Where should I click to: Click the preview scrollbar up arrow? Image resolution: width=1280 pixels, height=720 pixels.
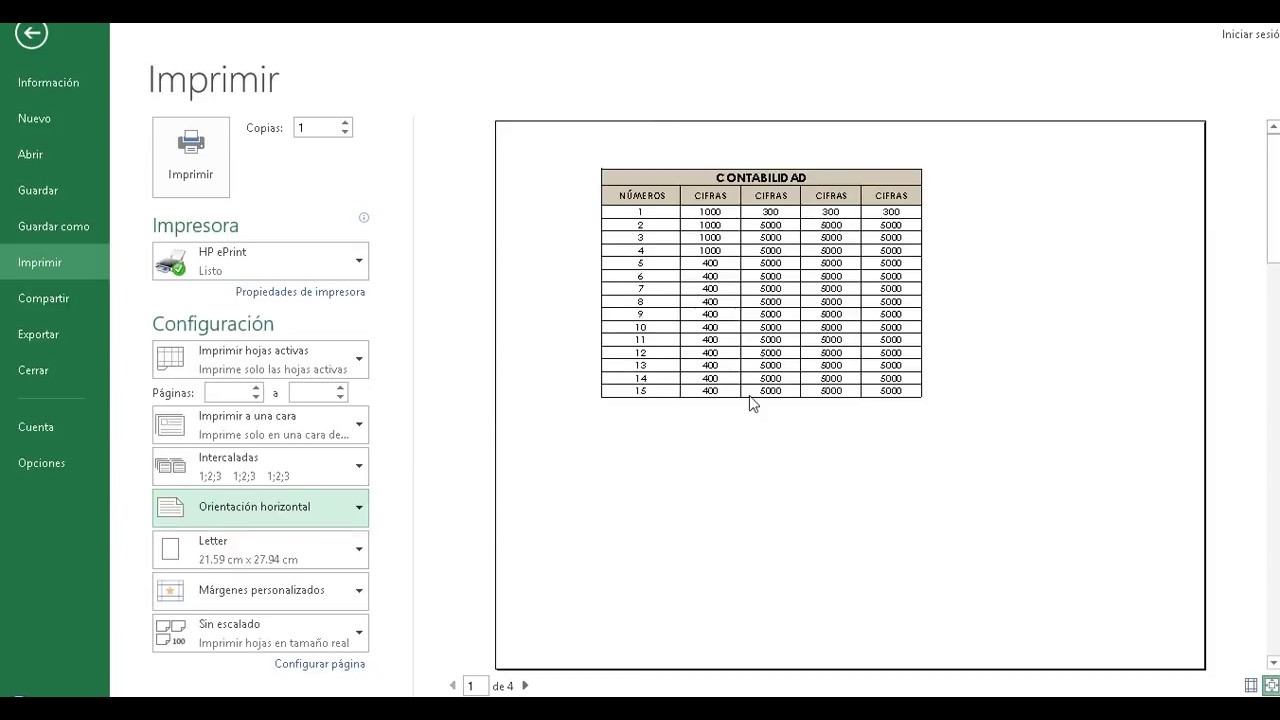point(1273,127)
